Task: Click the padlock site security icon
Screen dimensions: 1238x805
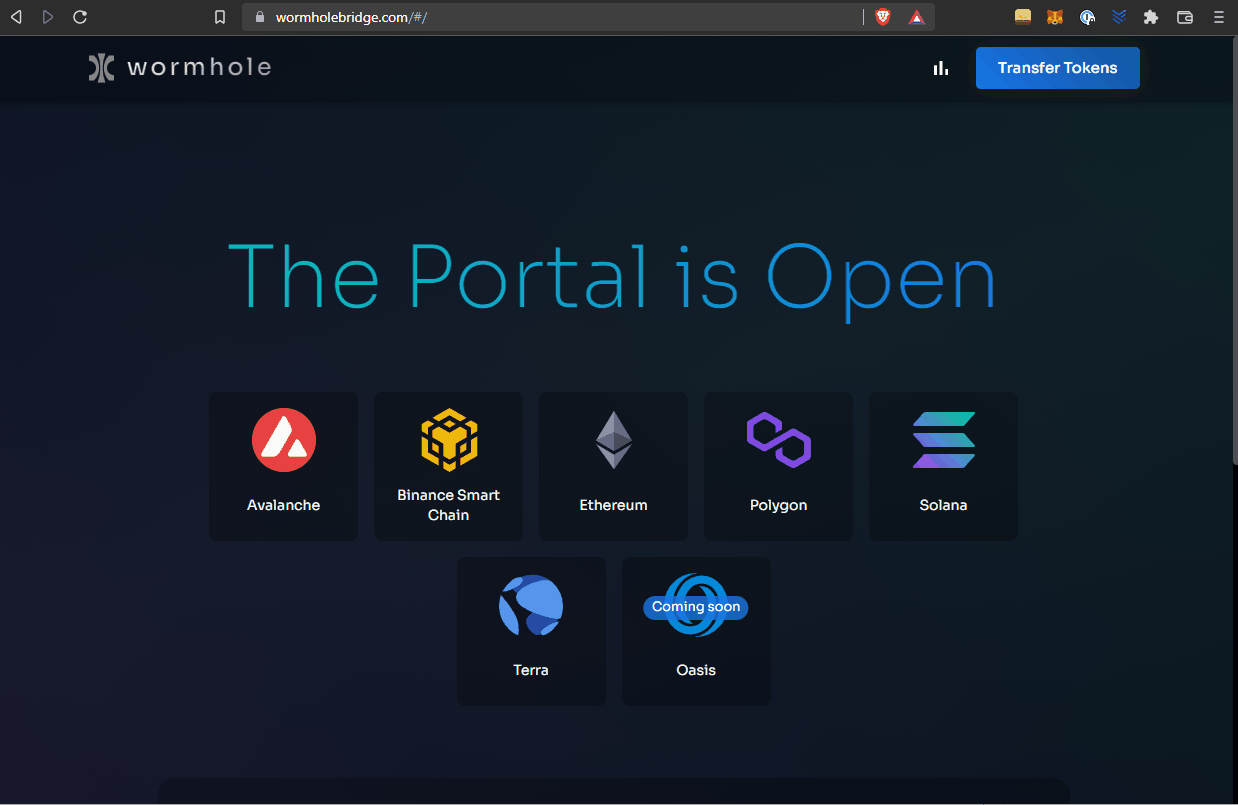Action: coord(259,17)
